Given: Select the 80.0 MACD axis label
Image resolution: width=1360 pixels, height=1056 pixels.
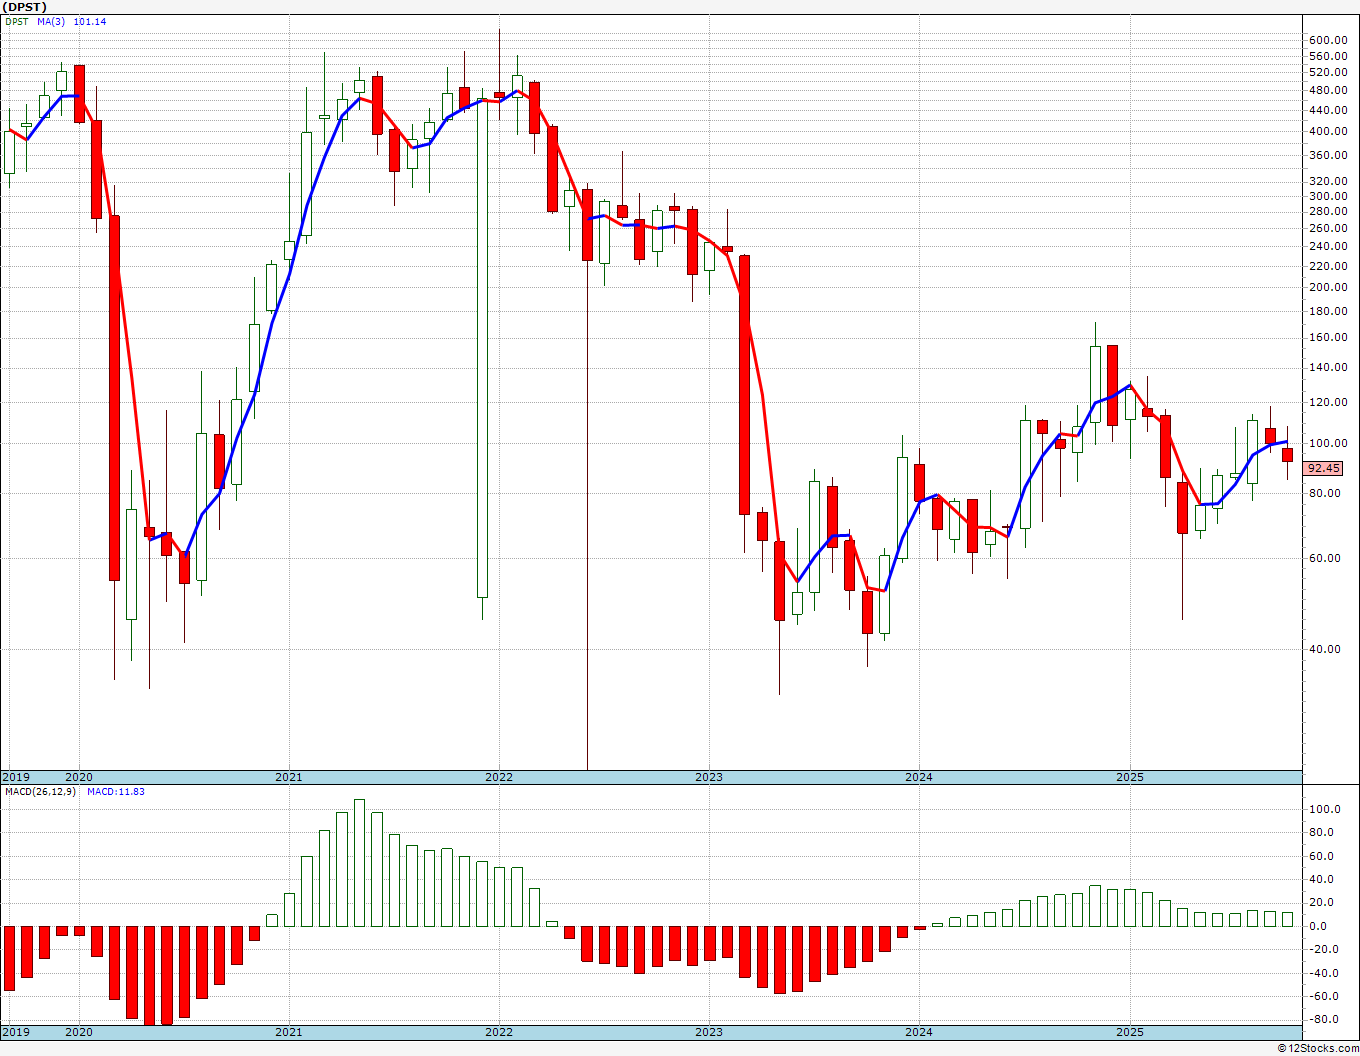Looking at the screenshot, I should [1322, 832].
